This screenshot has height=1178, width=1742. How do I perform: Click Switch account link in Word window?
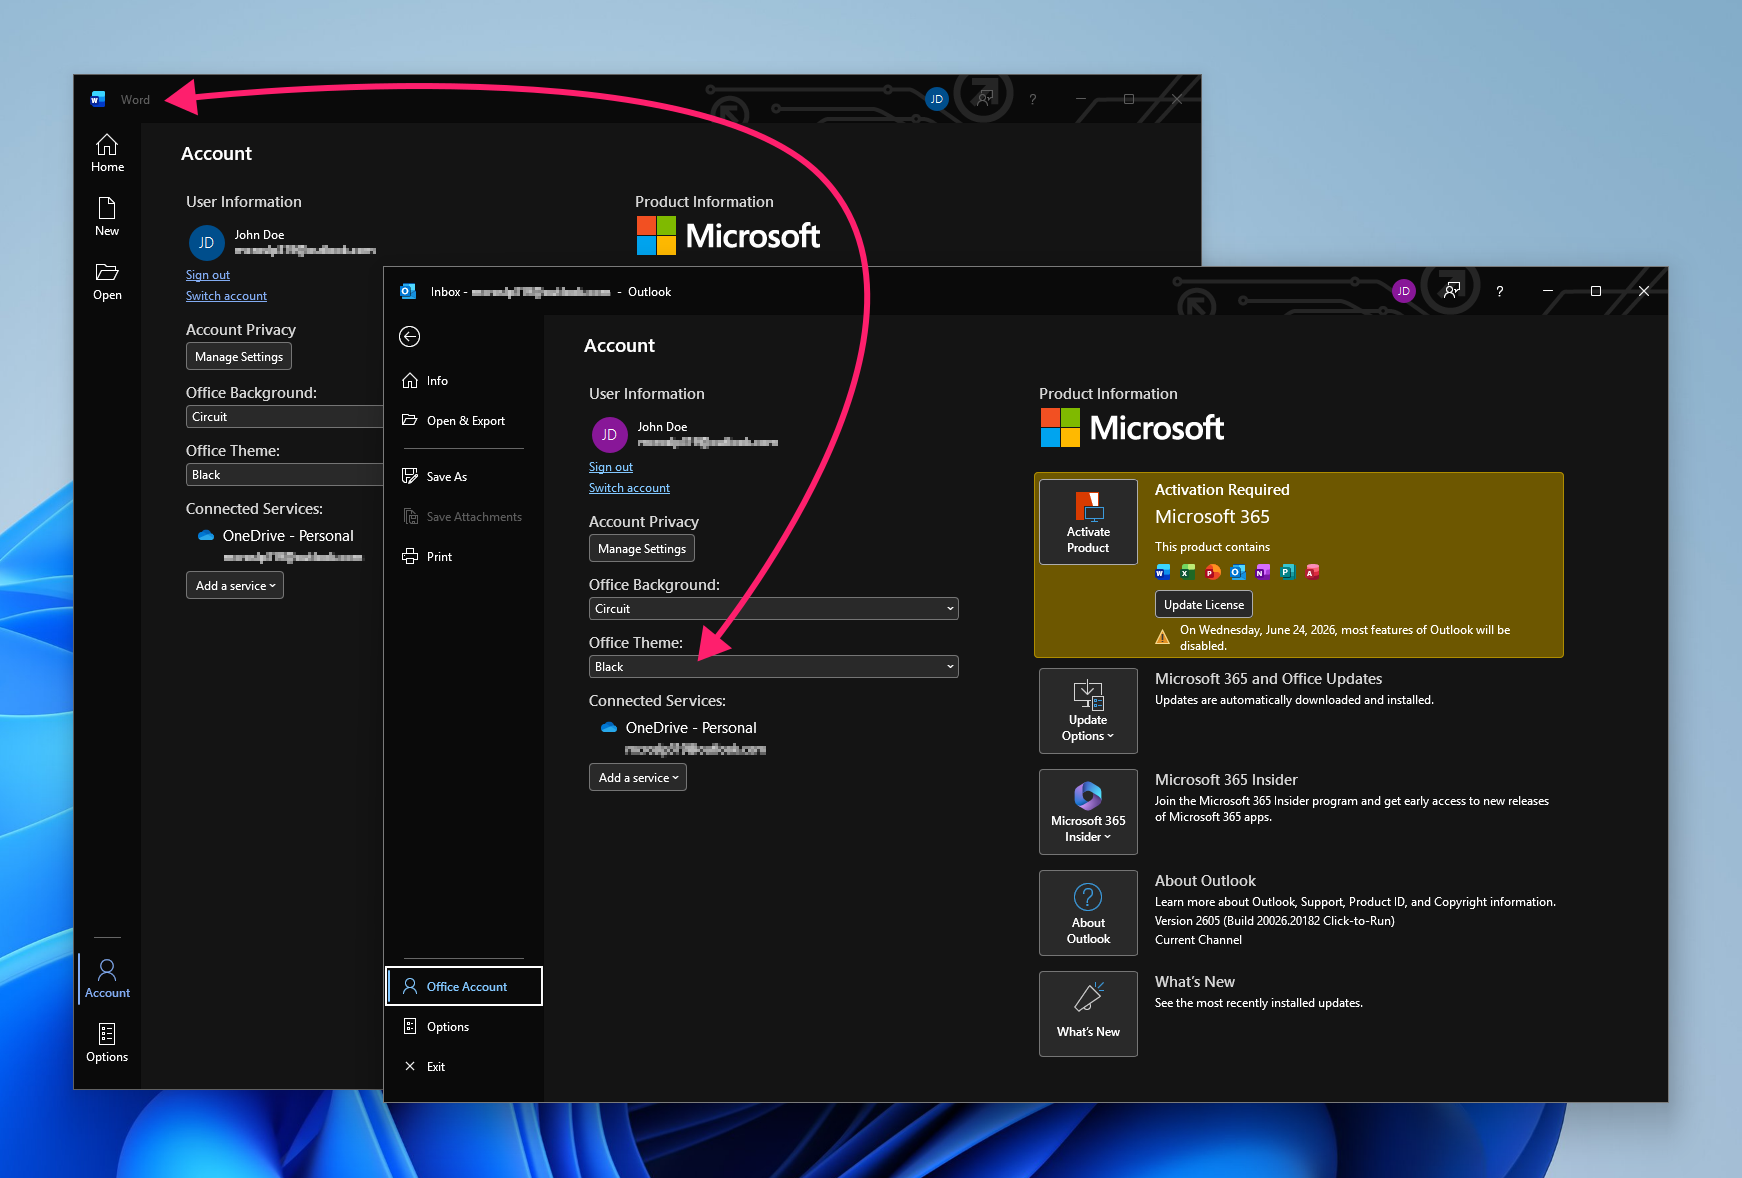point(226,296)
